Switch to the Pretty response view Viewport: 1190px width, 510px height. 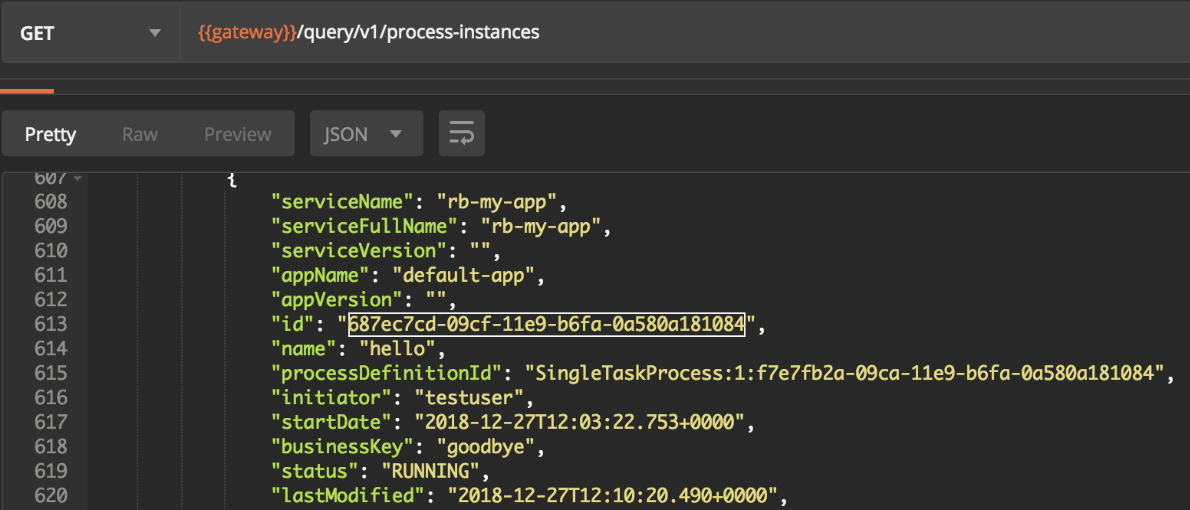point(51,134)
